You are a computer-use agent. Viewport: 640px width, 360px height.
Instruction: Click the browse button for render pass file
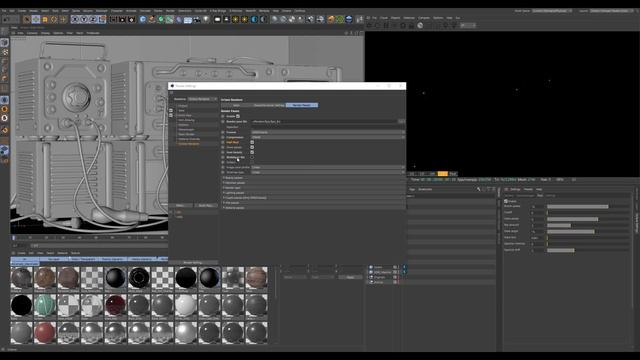402,122
